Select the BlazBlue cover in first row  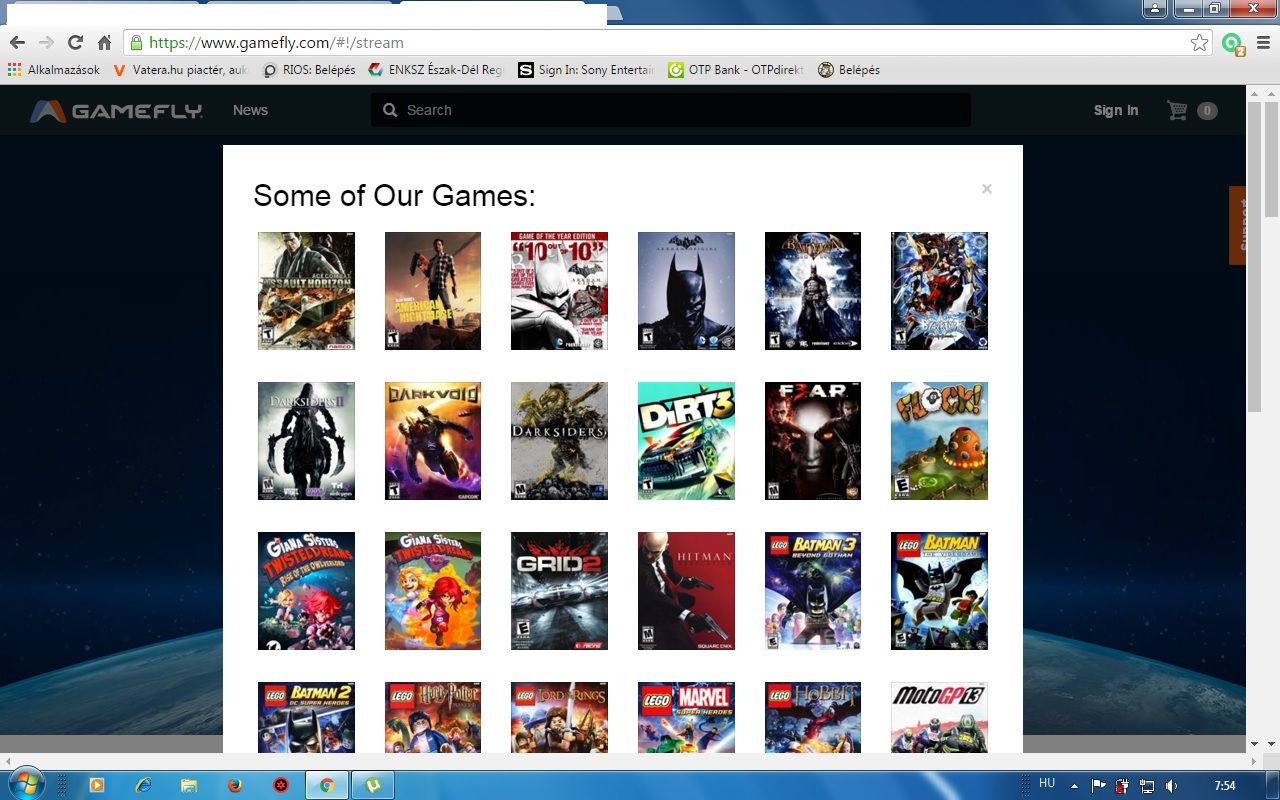tap(939, 291)
